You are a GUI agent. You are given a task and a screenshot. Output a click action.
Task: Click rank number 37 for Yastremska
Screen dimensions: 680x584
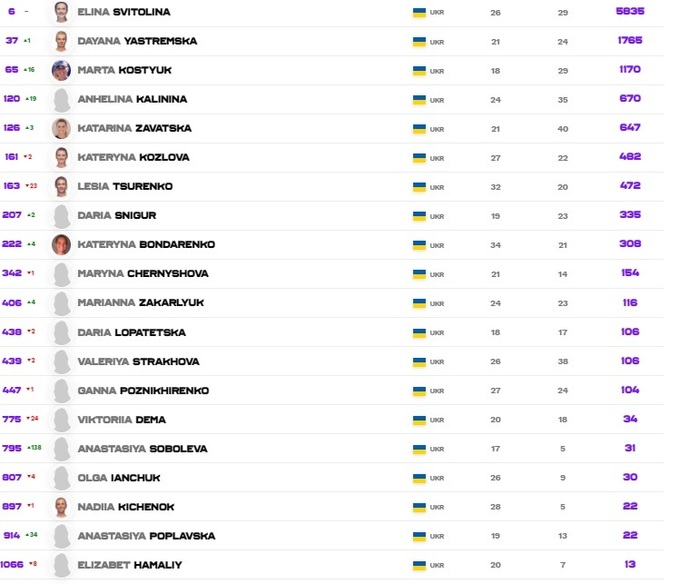click(x=12, y=41)
